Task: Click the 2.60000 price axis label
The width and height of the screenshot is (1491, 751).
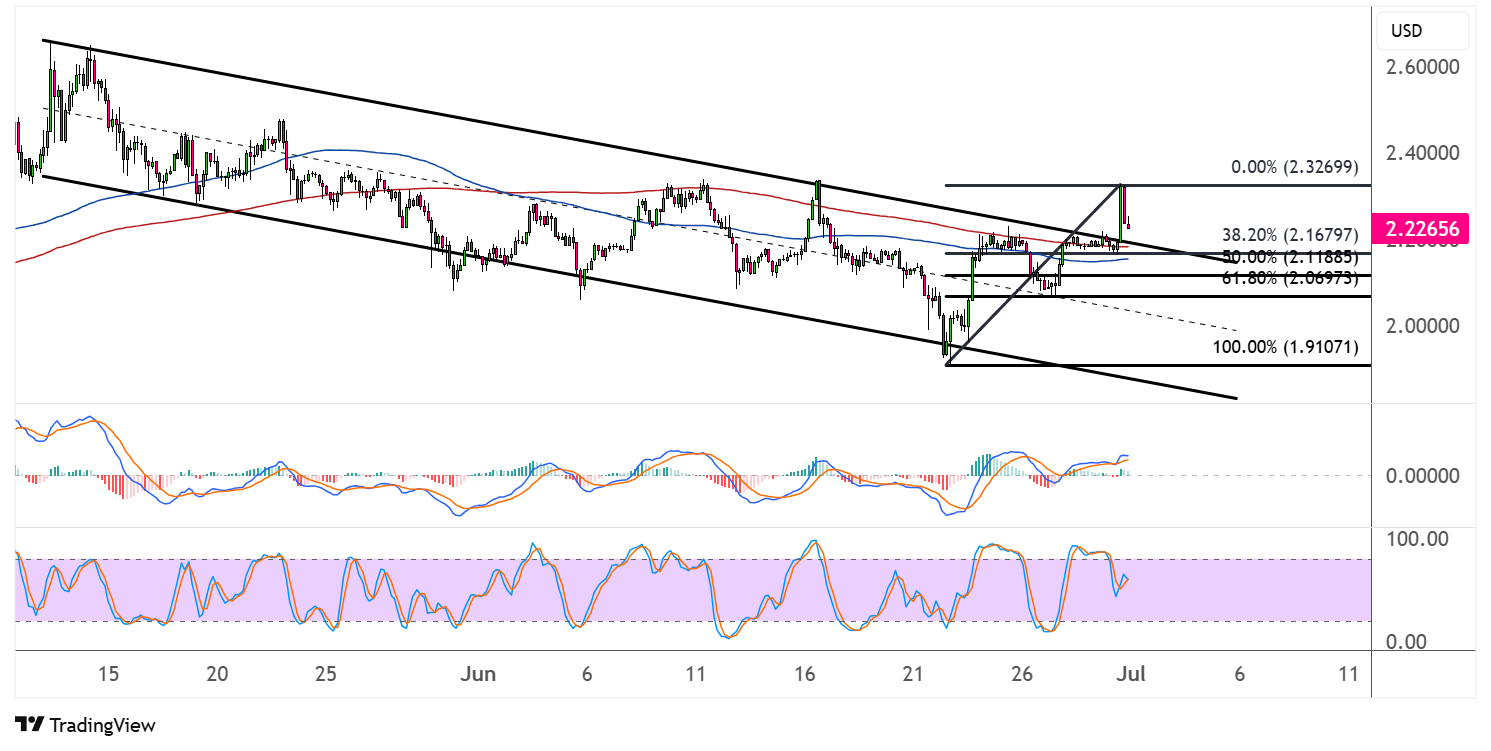Action: tap(1423, 67)
